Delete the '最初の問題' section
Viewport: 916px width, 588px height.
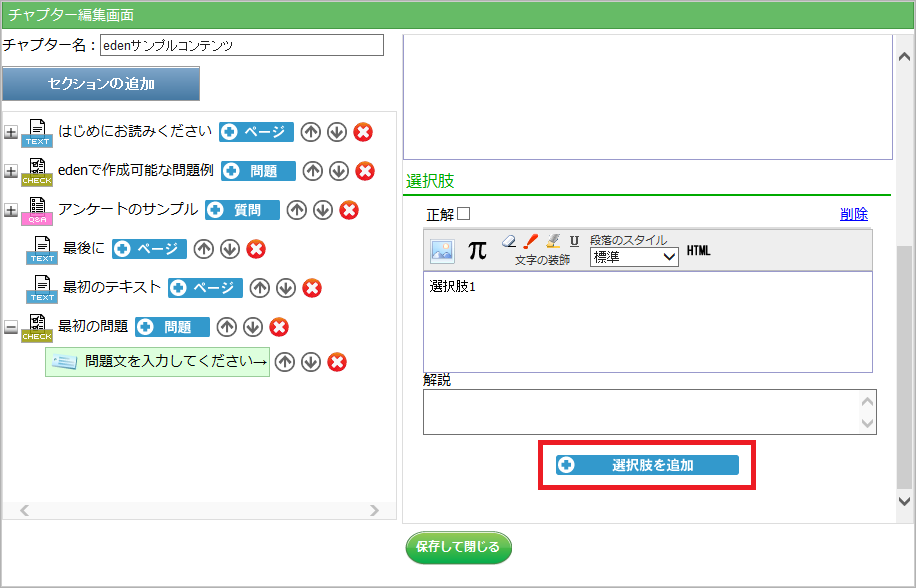tap(279, 327)
